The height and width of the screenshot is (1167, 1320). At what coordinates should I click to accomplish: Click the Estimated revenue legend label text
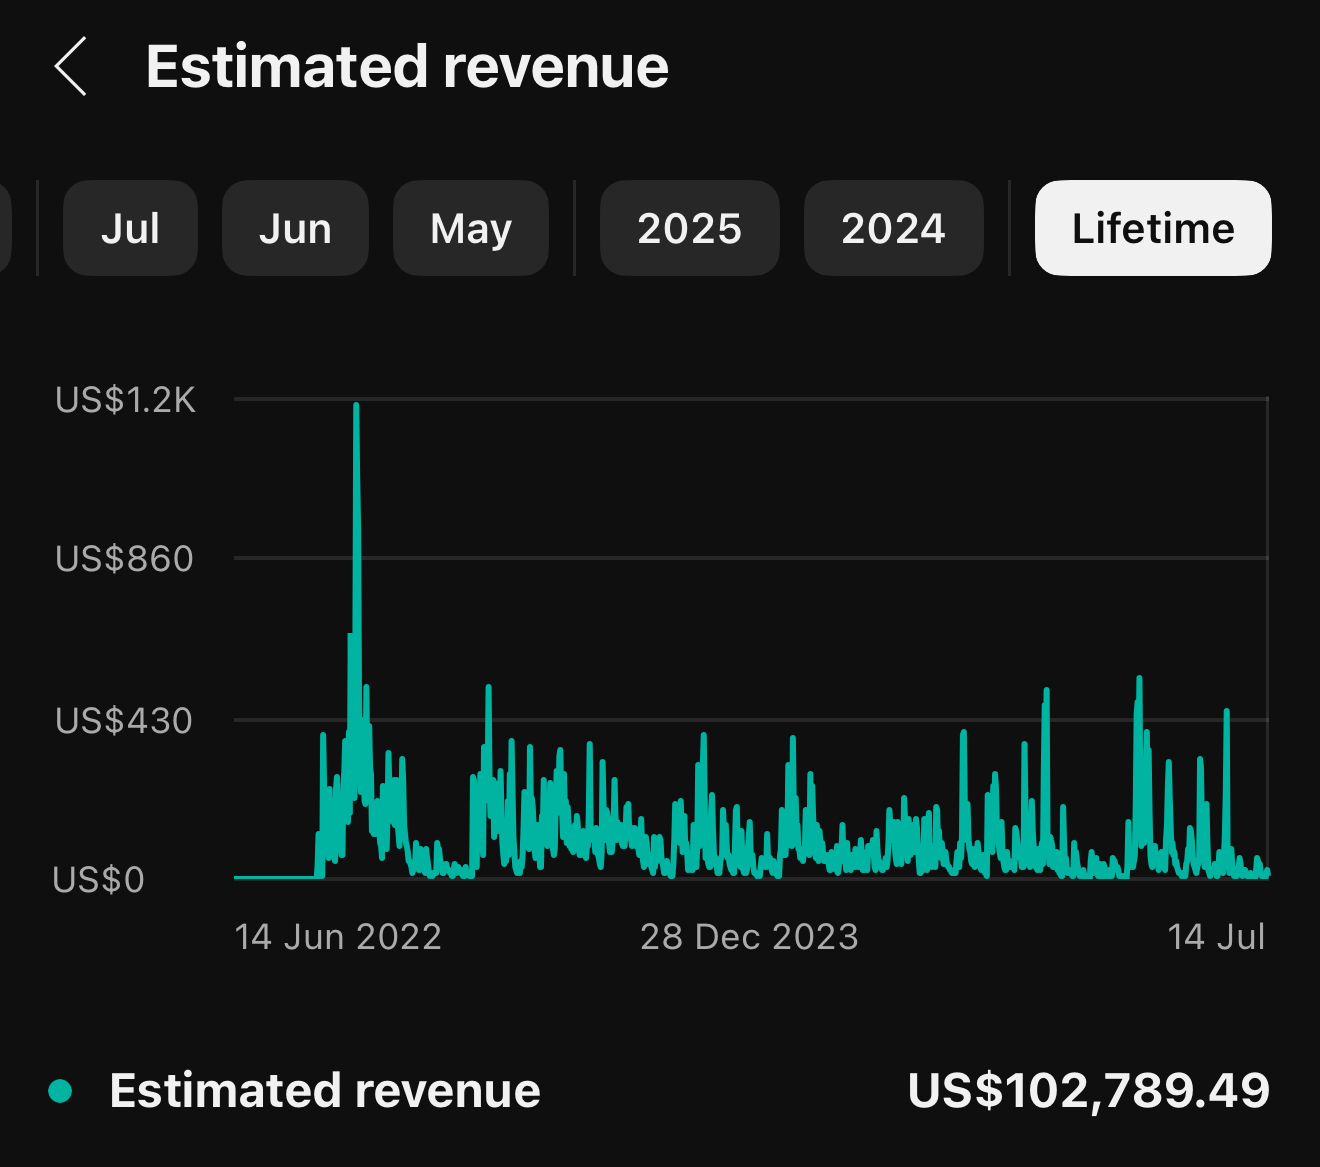pos(325,1091)
